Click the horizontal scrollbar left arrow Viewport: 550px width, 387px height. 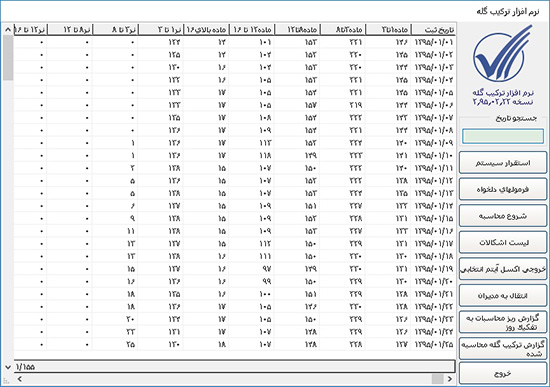click(20, 379)
